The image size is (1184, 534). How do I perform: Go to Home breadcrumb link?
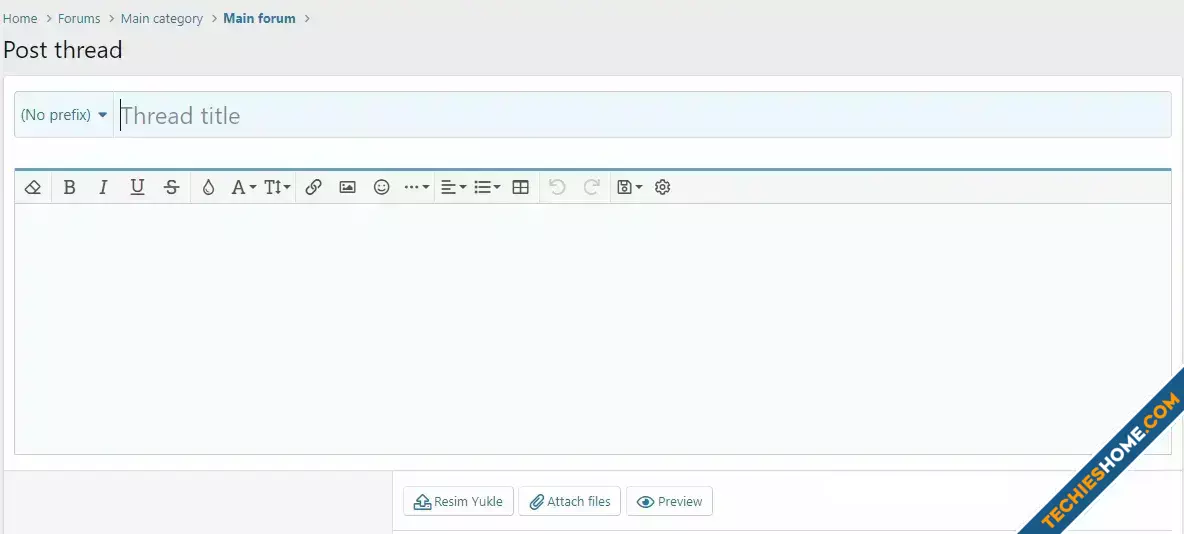coord(20,19)
